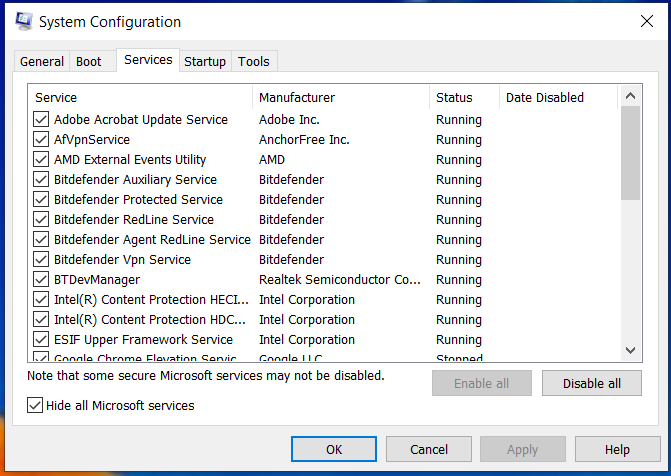
Task: Toggle Hide all Microsoft services checkbox
Action: click(35, 405)
